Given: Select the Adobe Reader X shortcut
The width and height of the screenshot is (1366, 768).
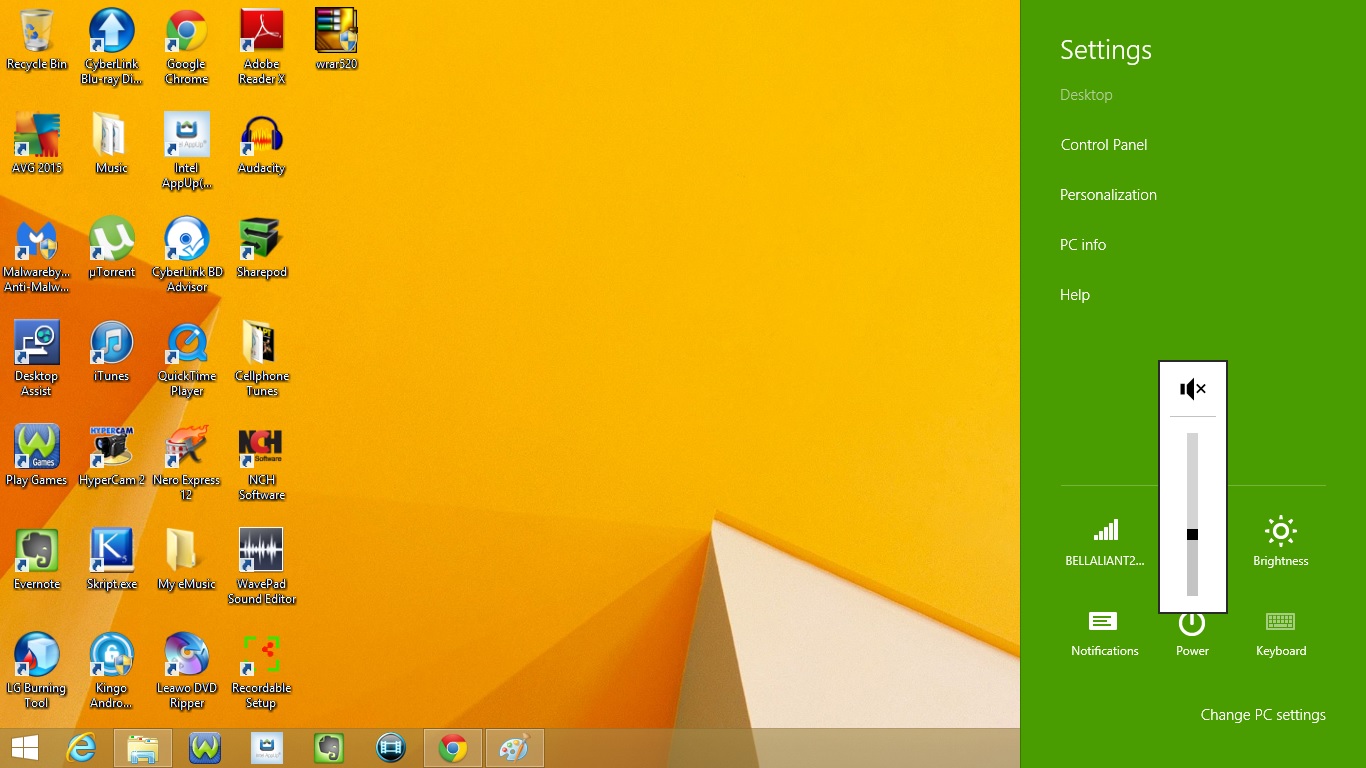Looking at the screenshot, I should point(262,47).
